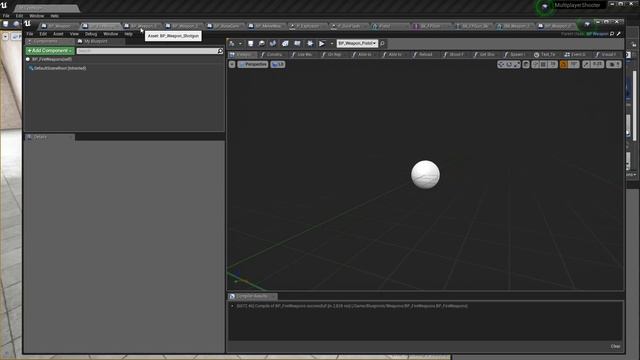
Task: Open the Compile options dropdown arrow
Action: click(240, 43)
